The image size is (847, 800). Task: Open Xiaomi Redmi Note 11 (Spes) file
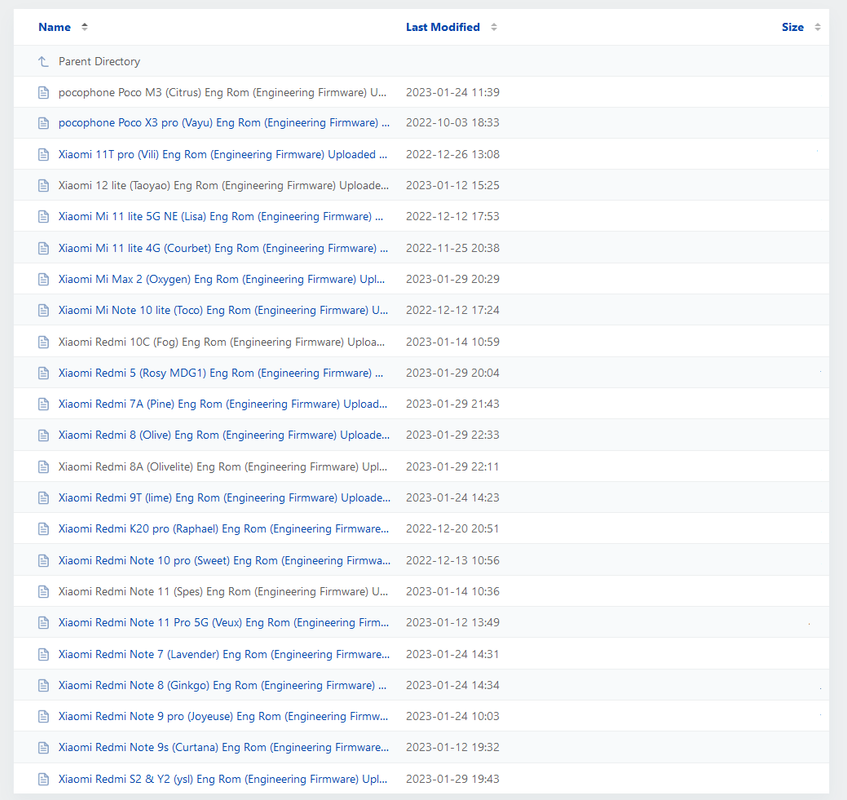pyautogui.click(x=223, y=591)
